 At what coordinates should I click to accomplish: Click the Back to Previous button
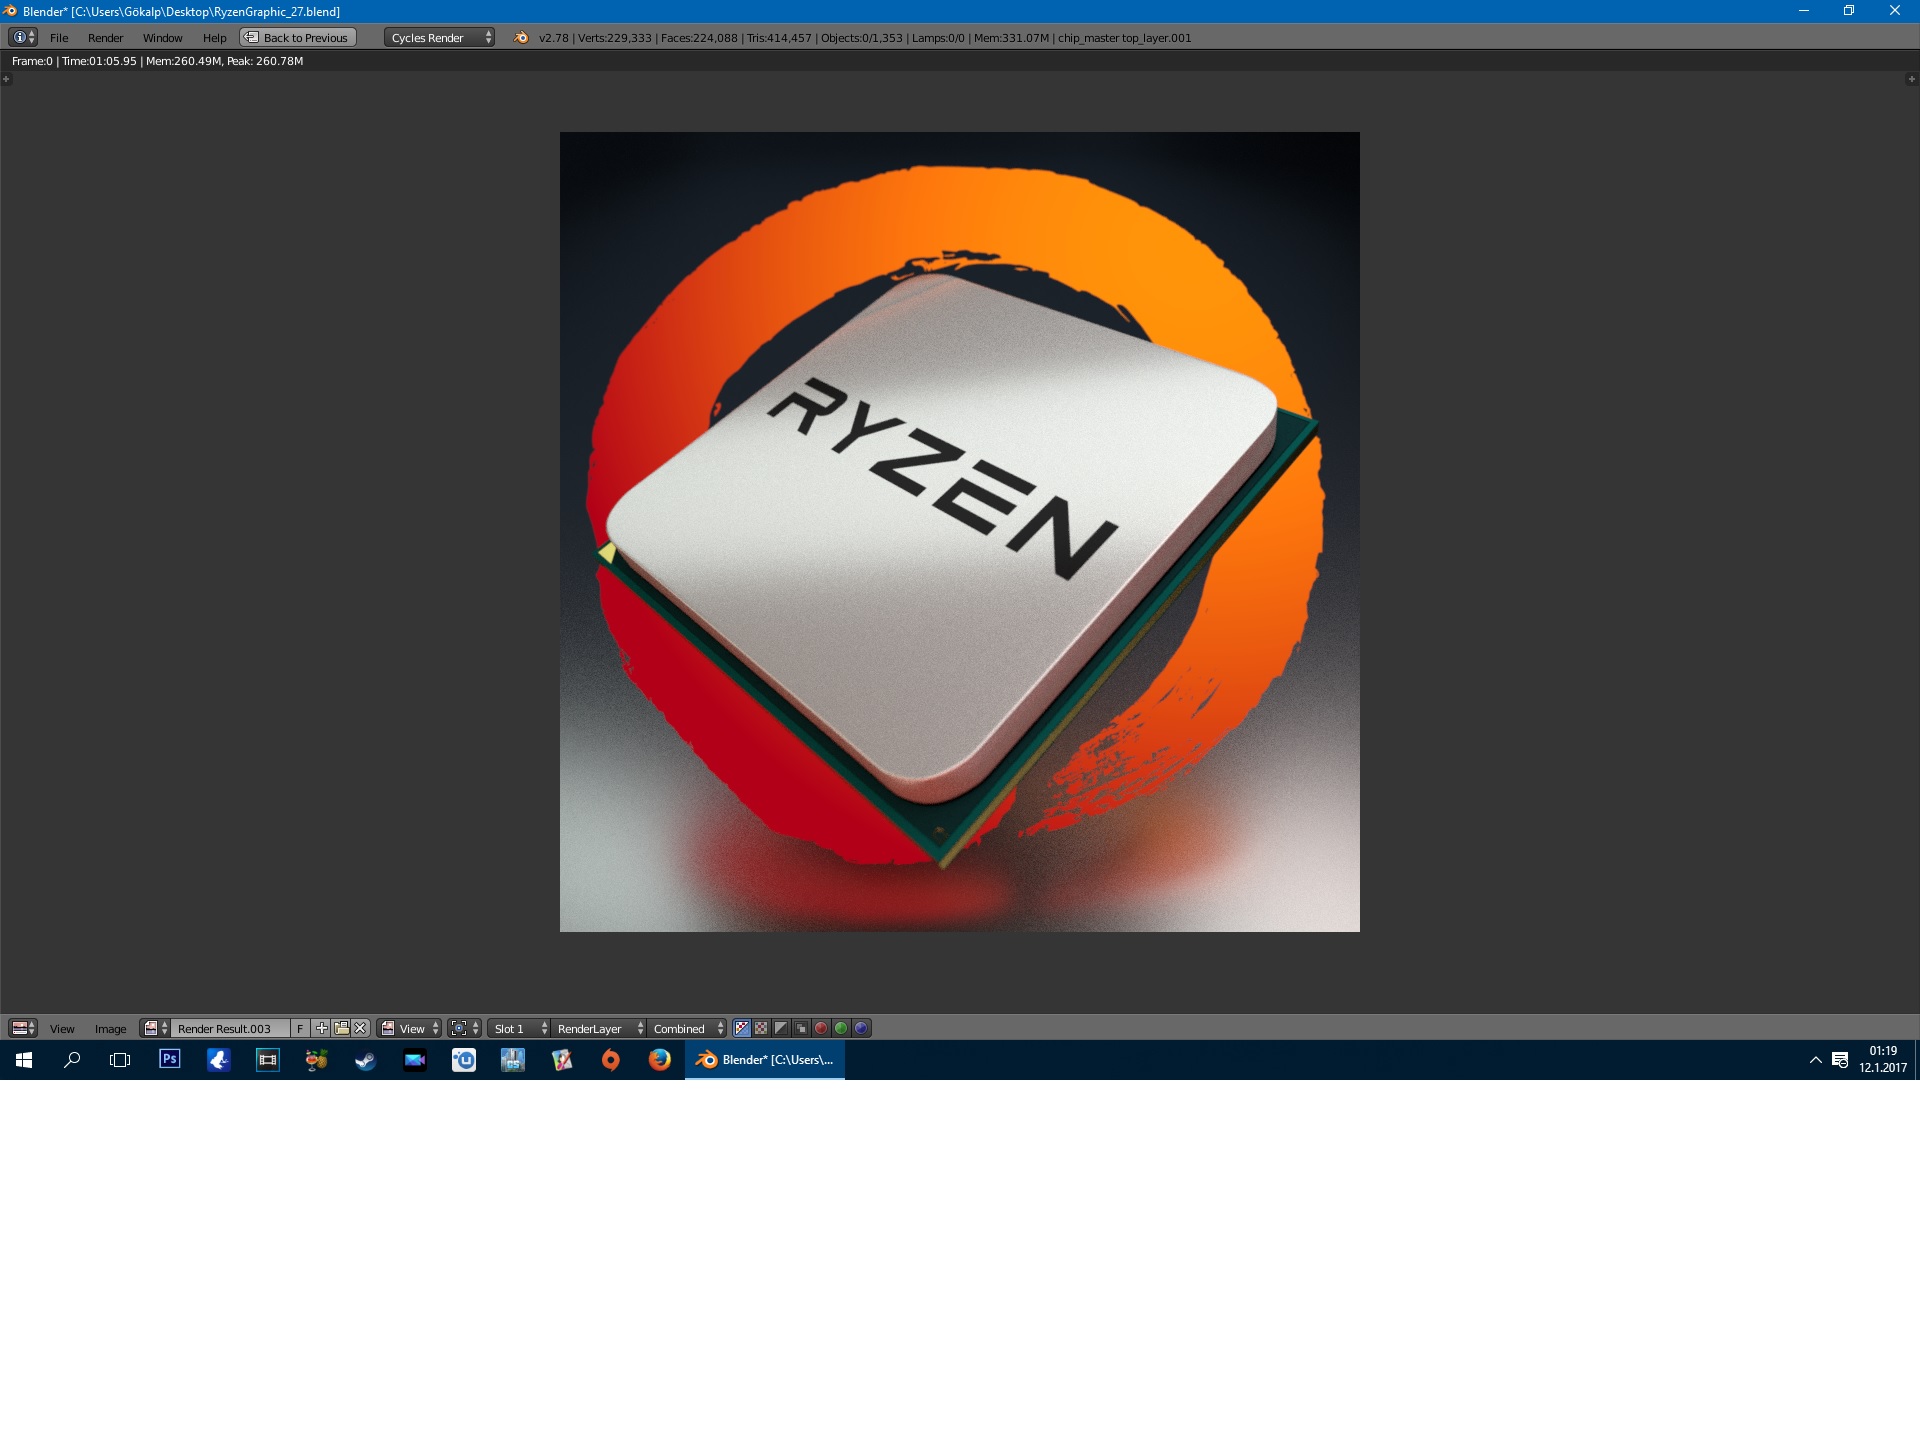pos(298,38)
